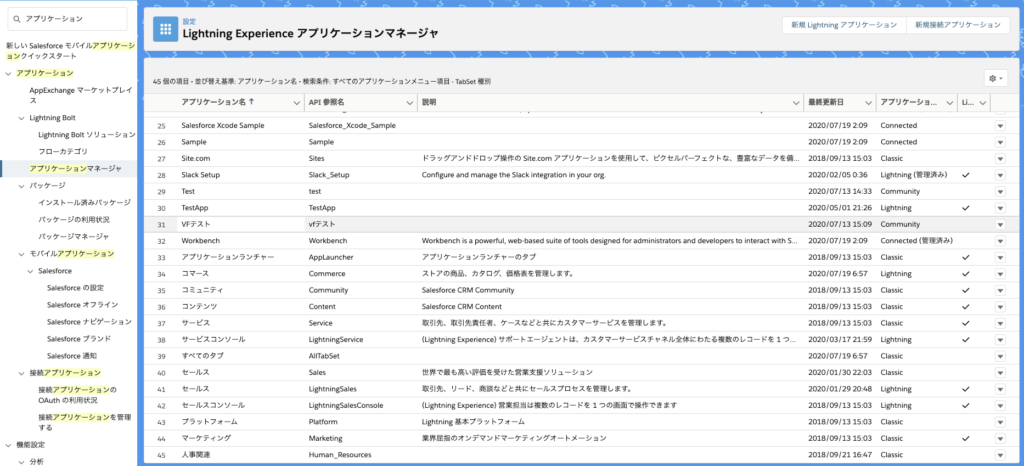Open the 説明 column menu chevron
The image size is (1024, 466).
pos(795,103)
